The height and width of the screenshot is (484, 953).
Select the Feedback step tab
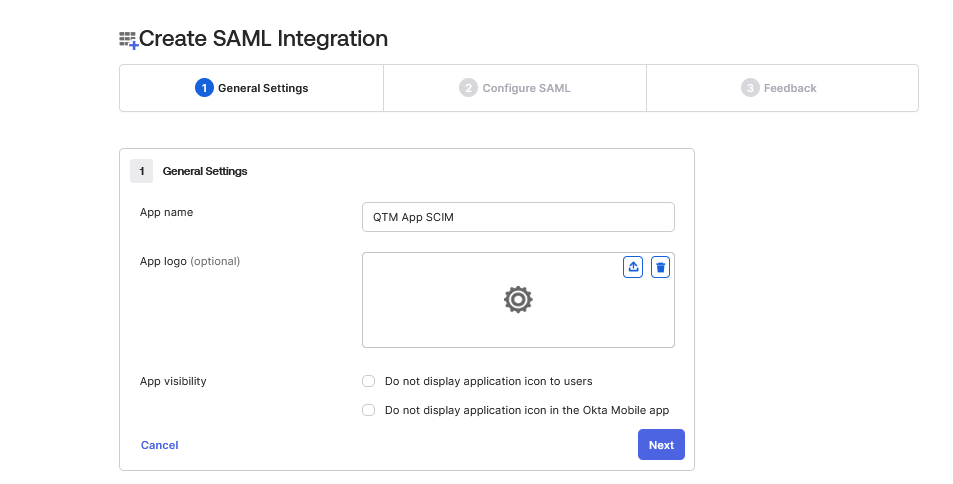coord(782,88)
